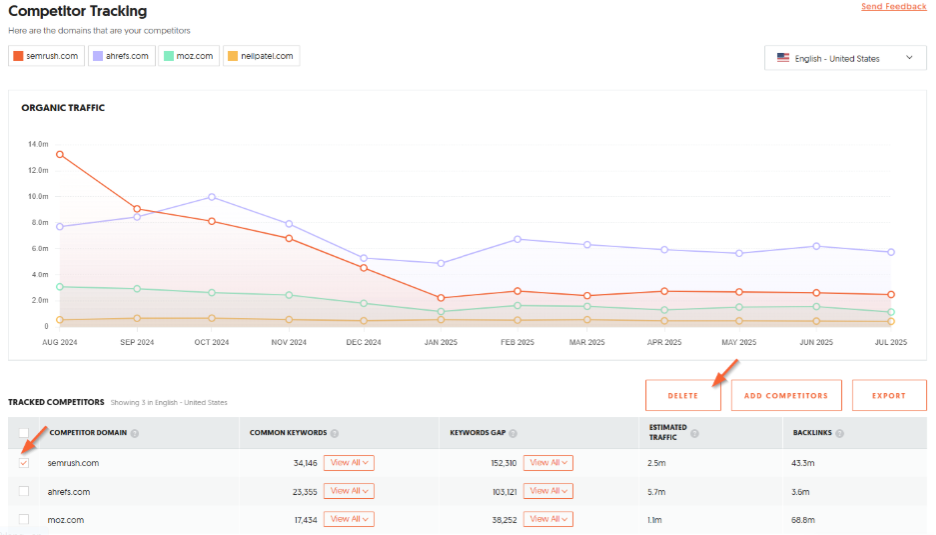
Task: Click moz.com in the competitor table
Action: click(66, 520)
